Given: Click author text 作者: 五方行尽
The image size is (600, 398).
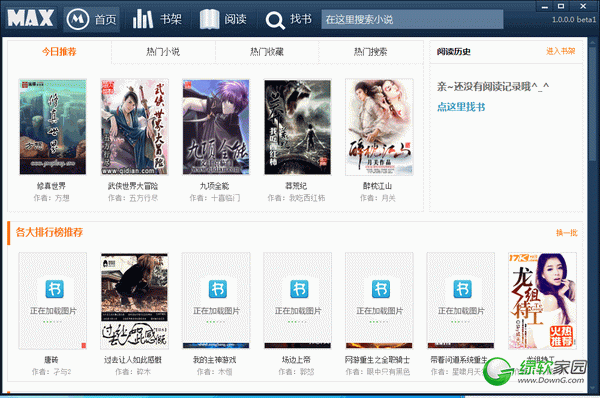Looking at the screenshot, I should click(x=133, y=198).
